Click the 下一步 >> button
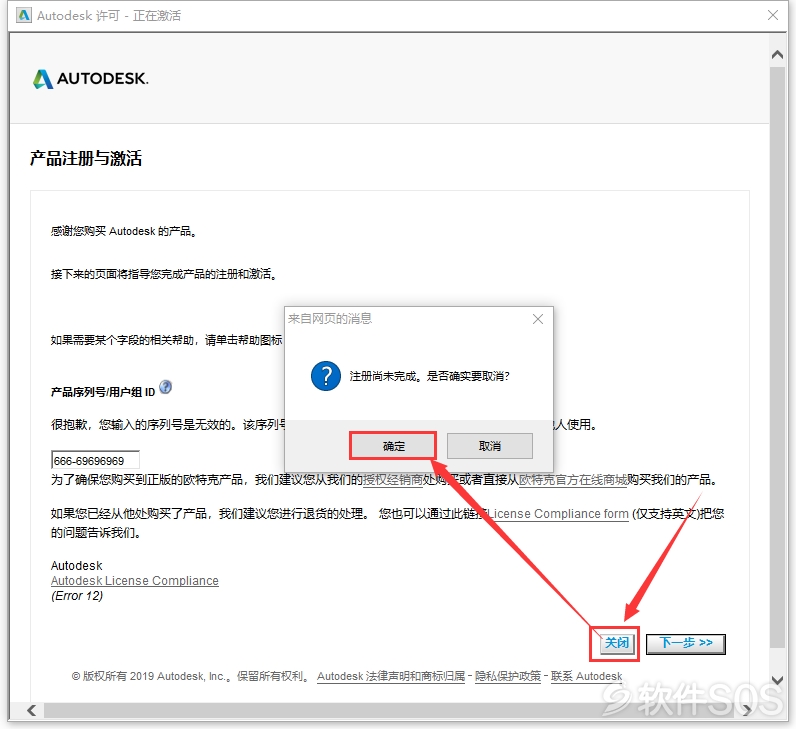The height and width of the screenshot is (729, 796). (x=685, y=643)
